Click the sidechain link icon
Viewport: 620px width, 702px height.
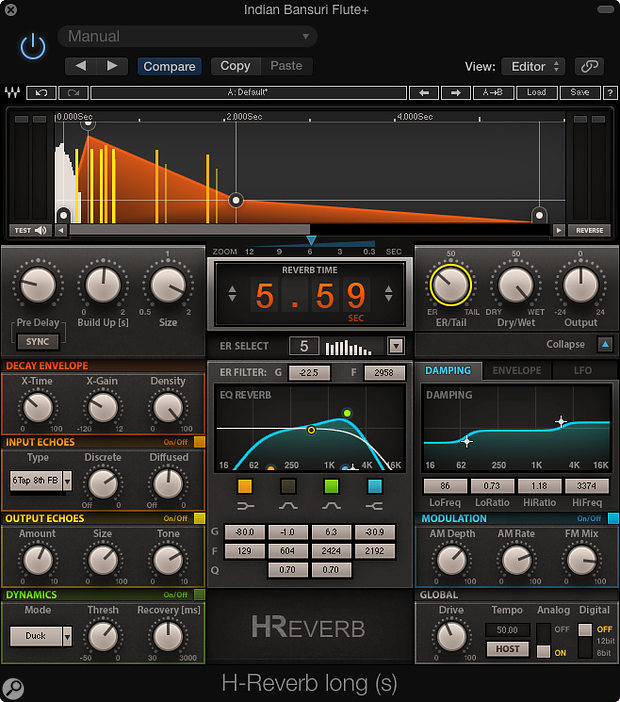click(589, 66)
